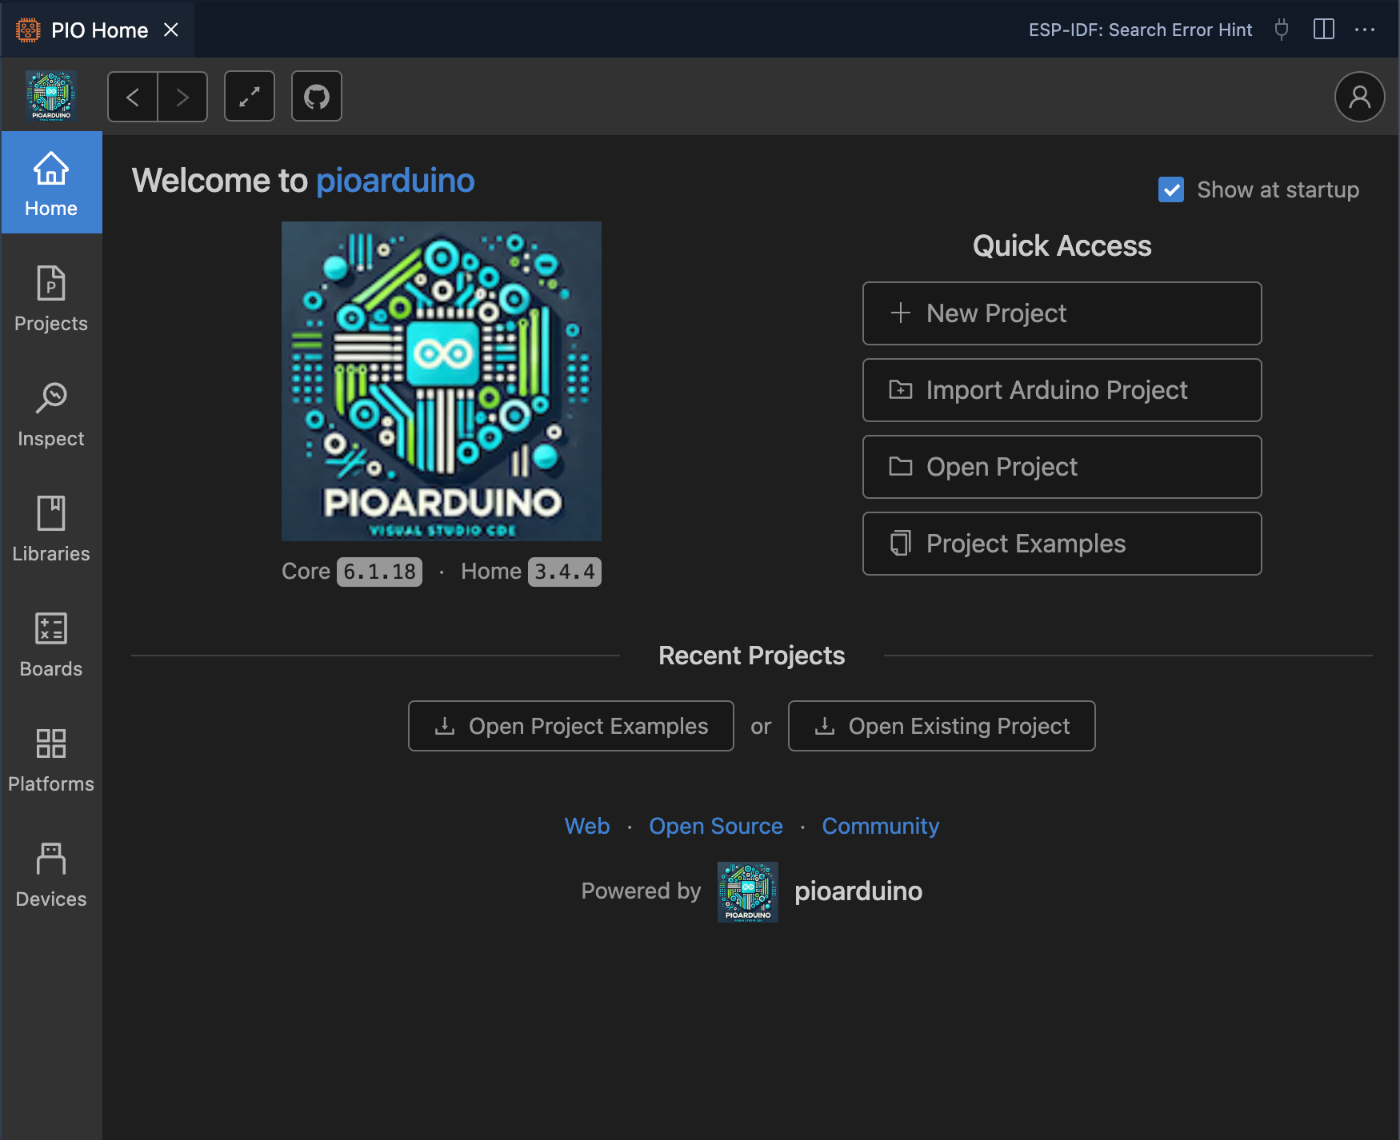The width and height of the screenshot is (1400, 1140).
Task: Browse Project Examples in Quick Access
Action: point(1062,544)
